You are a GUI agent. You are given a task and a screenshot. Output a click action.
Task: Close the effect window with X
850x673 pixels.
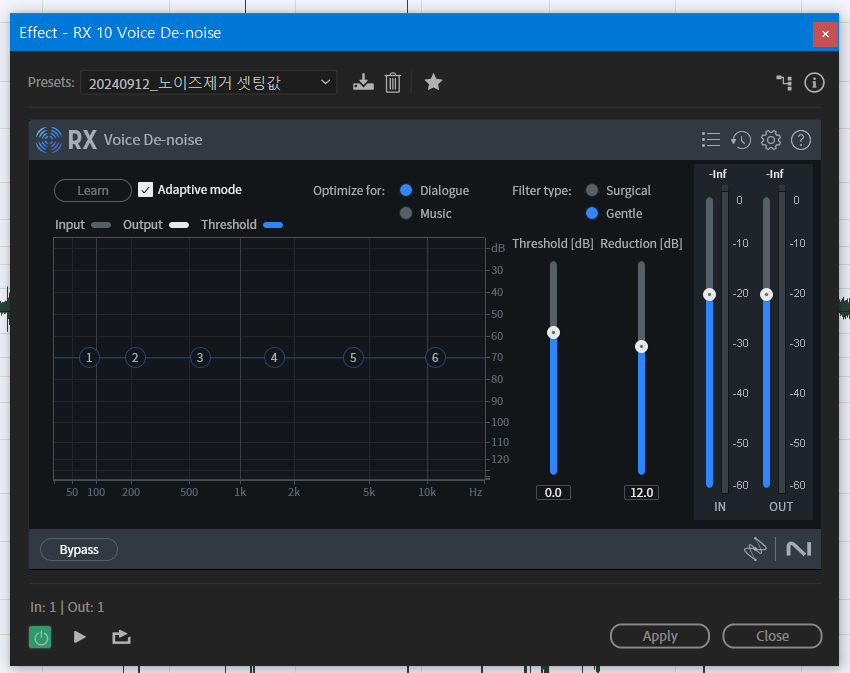pyautogui.click(x=825, y=34)
